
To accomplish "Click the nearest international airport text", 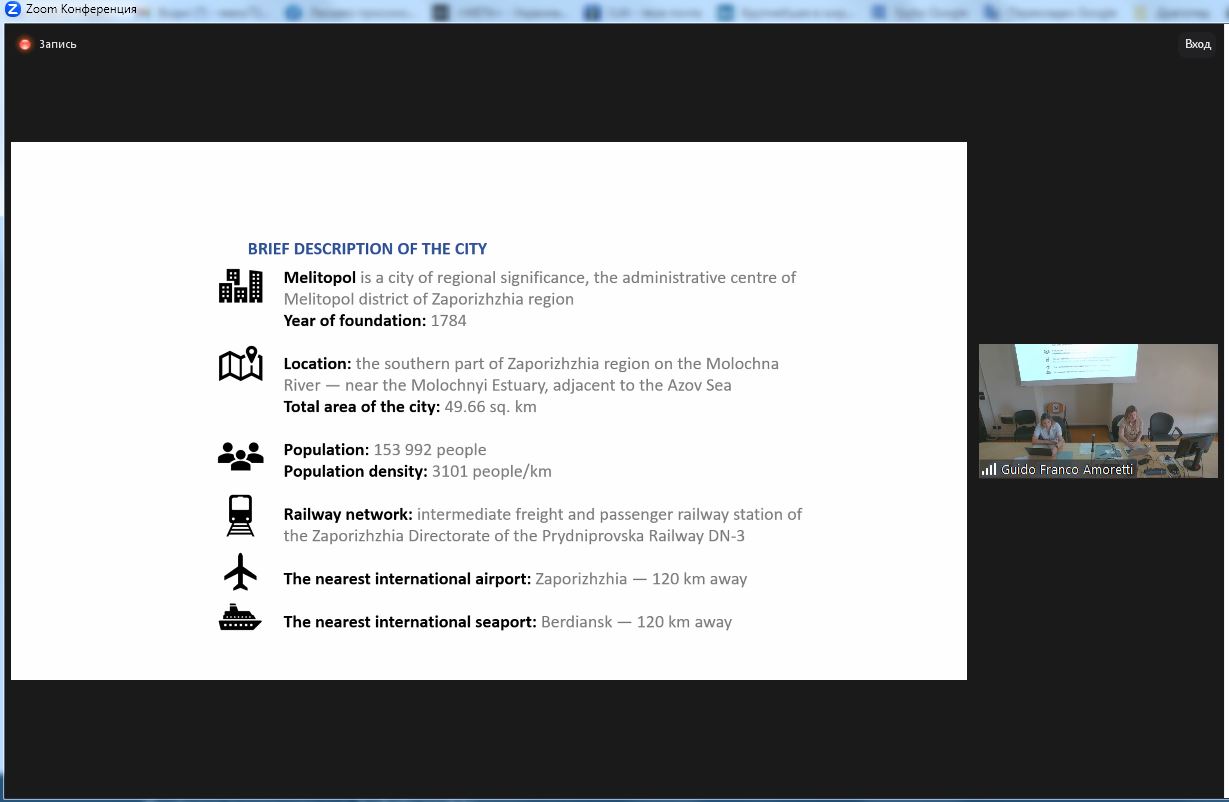I will tap(407, 579).
